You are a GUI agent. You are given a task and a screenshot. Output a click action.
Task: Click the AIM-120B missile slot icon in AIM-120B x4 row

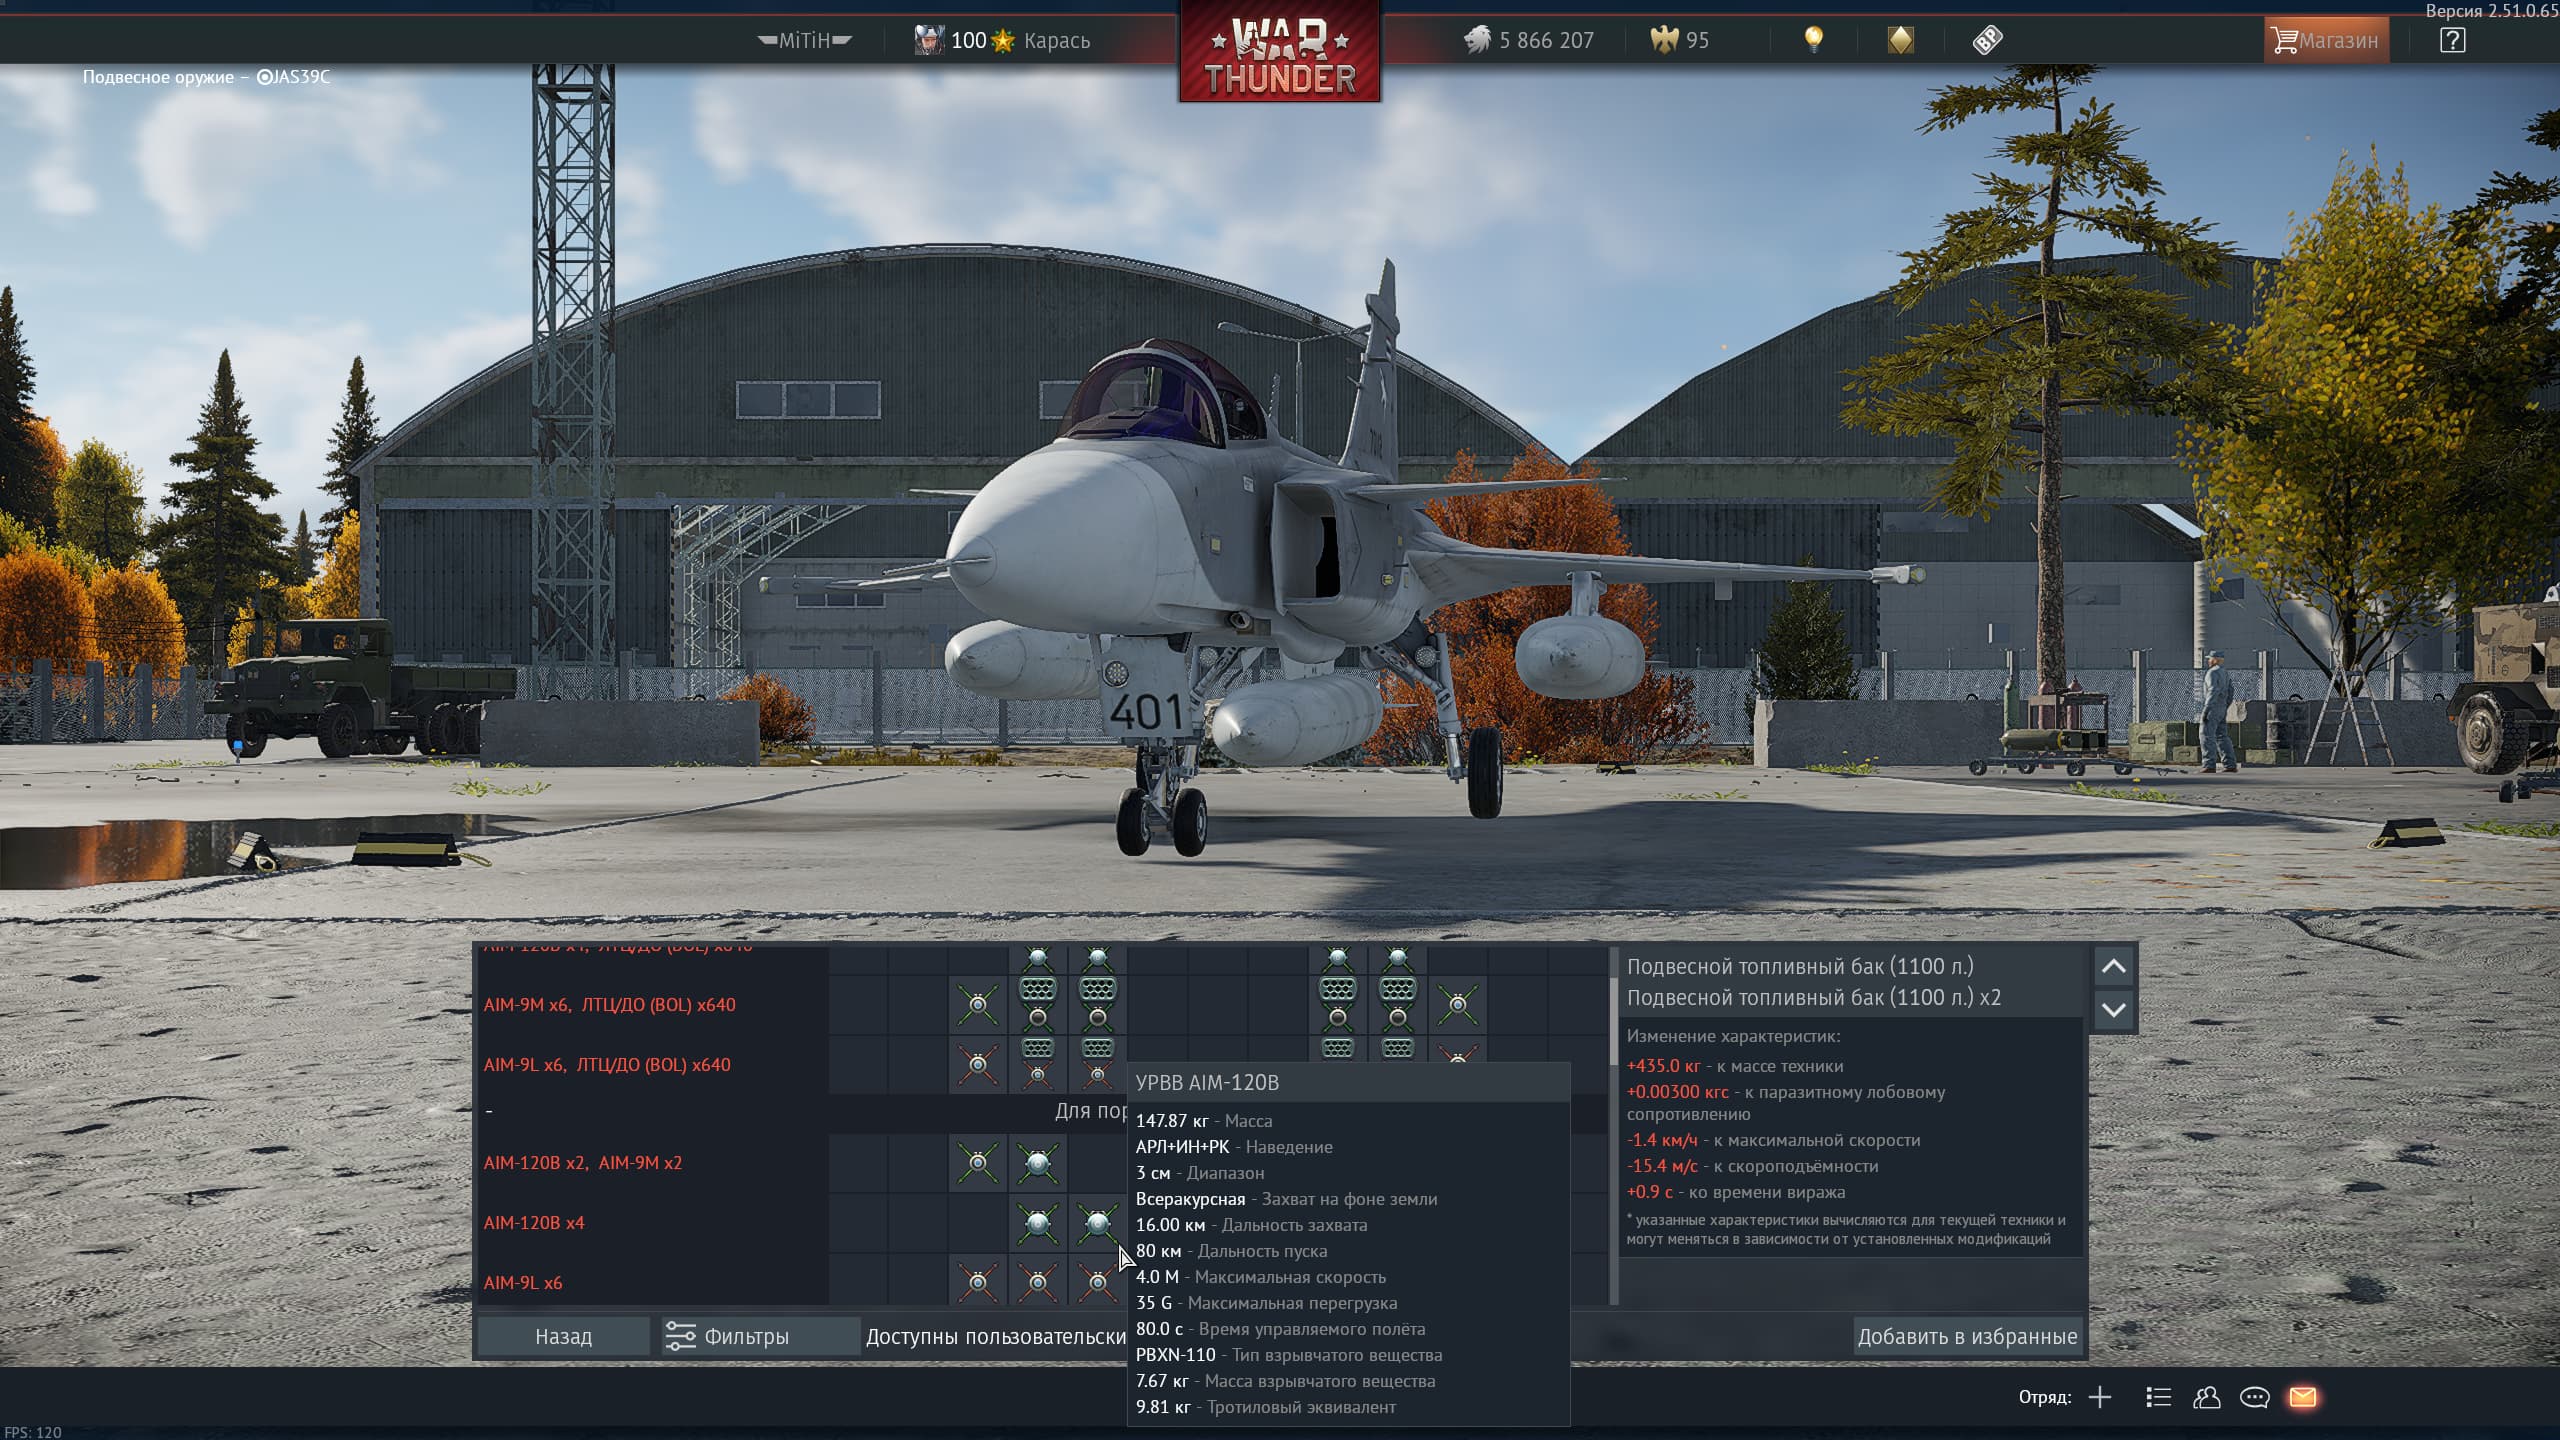click(x=1037, y=1223)
